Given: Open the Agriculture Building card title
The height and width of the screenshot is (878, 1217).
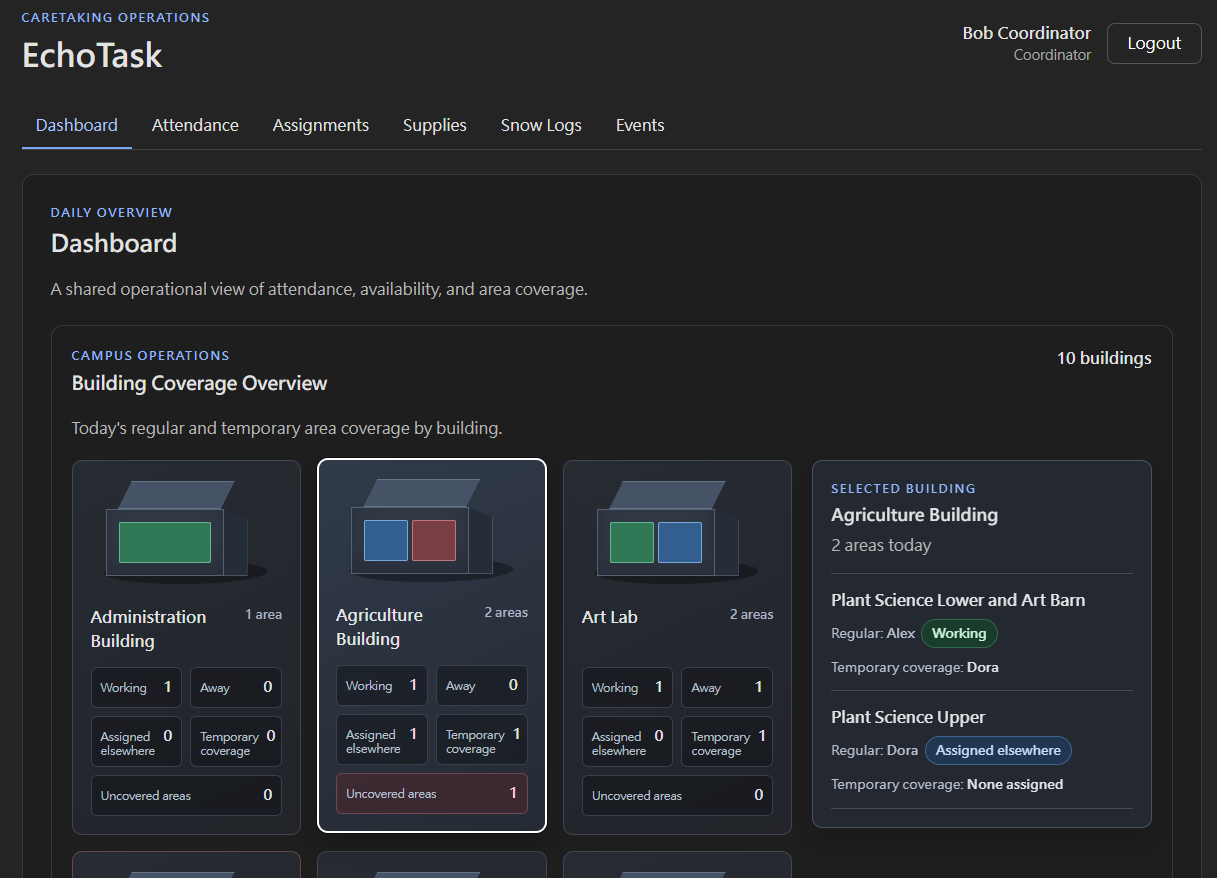Looking at the screenshot, I should coord(379,627).
